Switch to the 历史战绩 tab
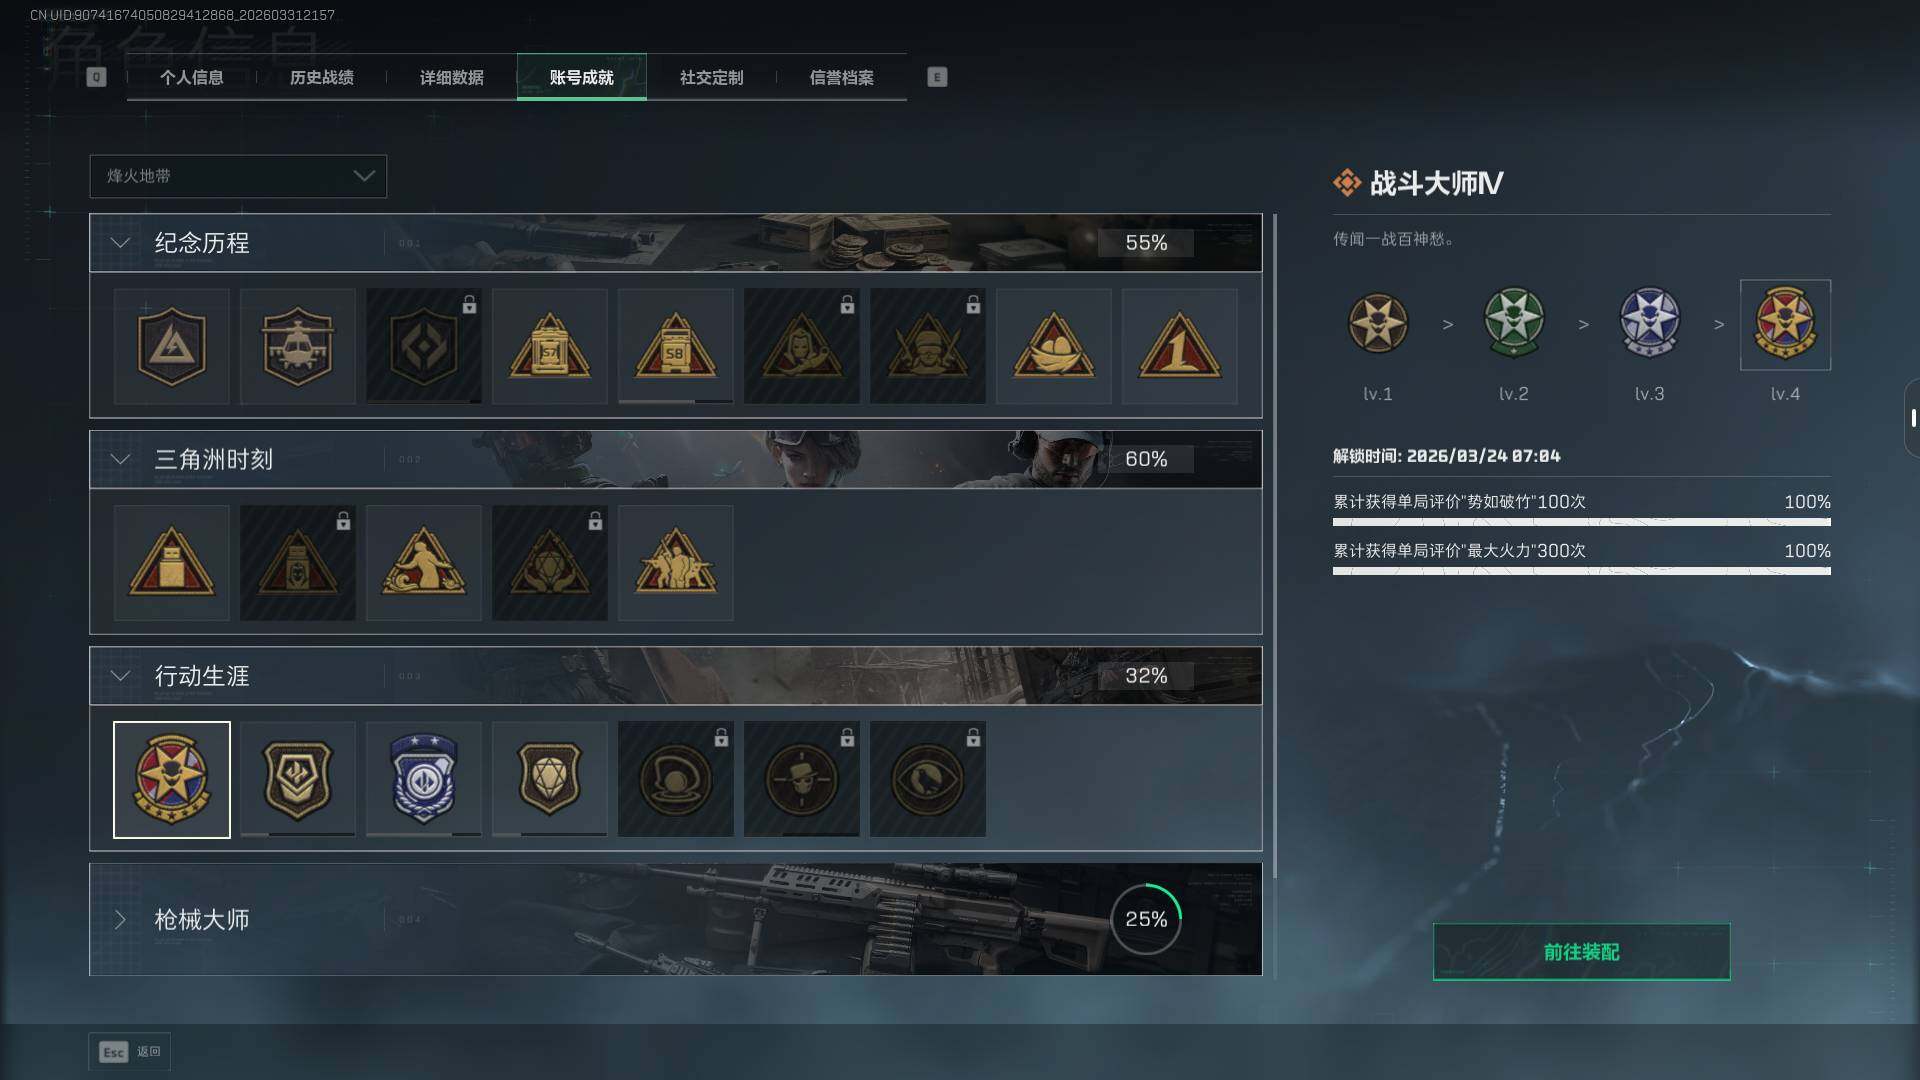 321,77
